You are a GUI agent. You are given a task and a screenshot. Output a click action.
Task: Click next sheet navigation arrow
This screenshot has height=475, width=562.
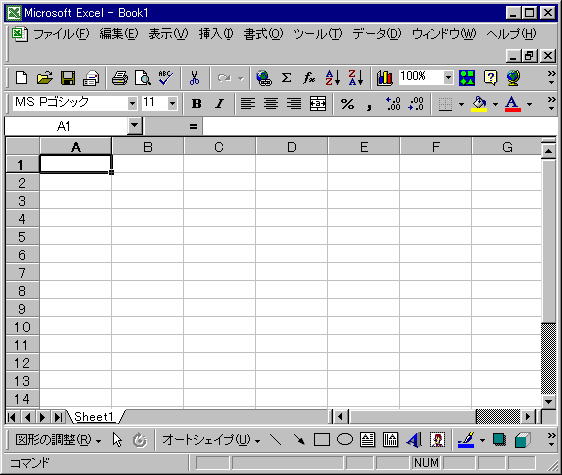(43, 417)
